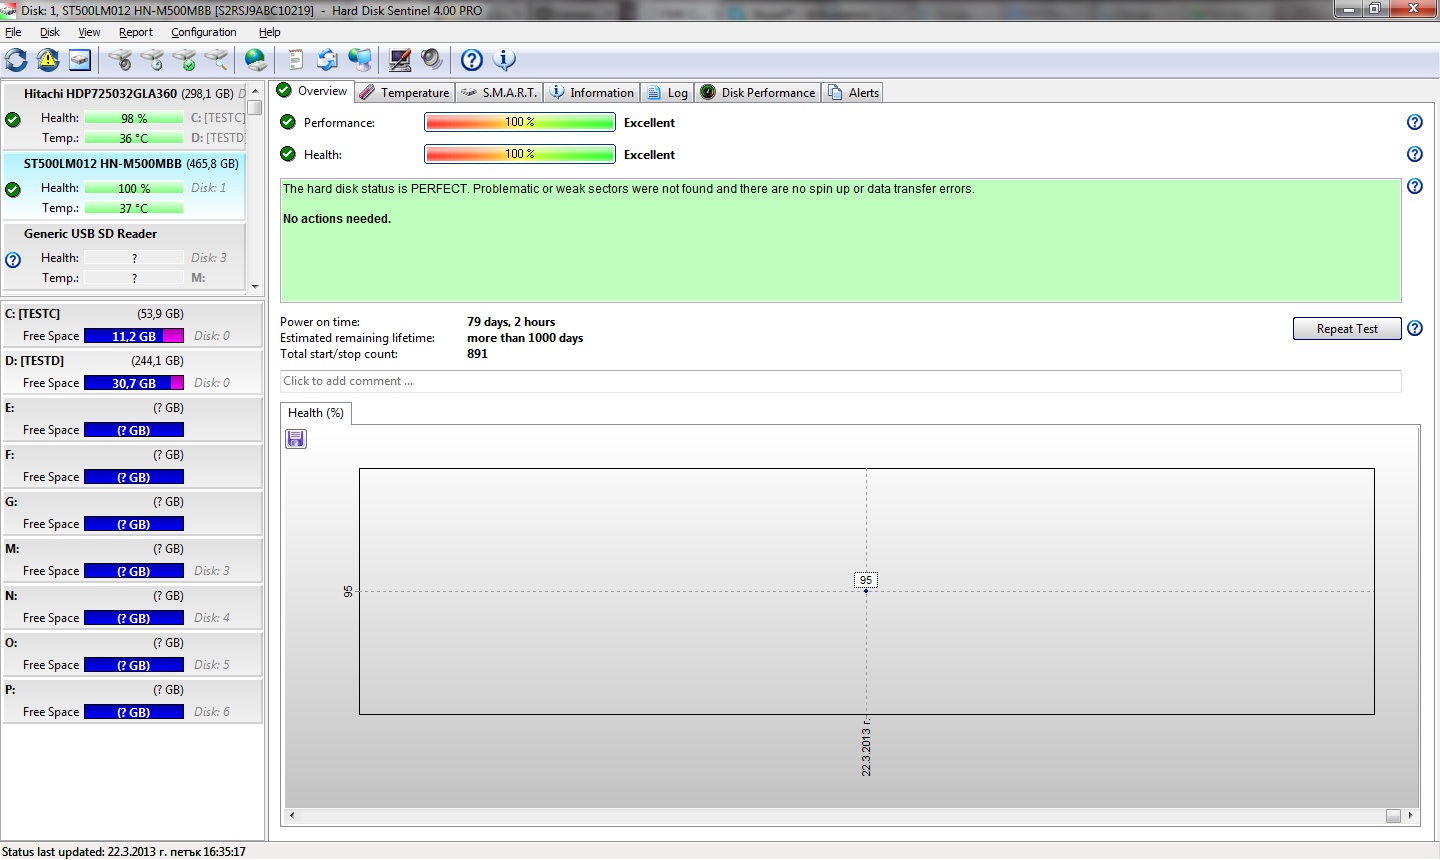1440x860 pixels.
Task: Click the speaker sound toolbar icon
Action: [432, 60]
